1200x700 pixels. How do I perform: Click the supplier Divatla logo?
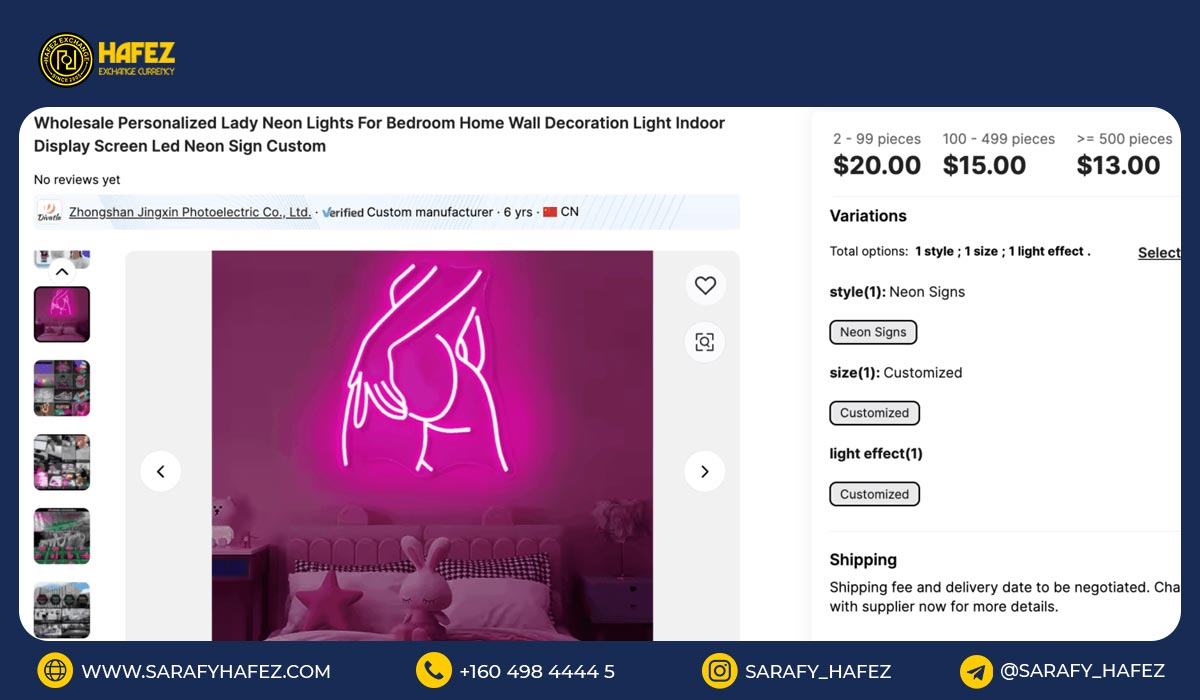49,212
